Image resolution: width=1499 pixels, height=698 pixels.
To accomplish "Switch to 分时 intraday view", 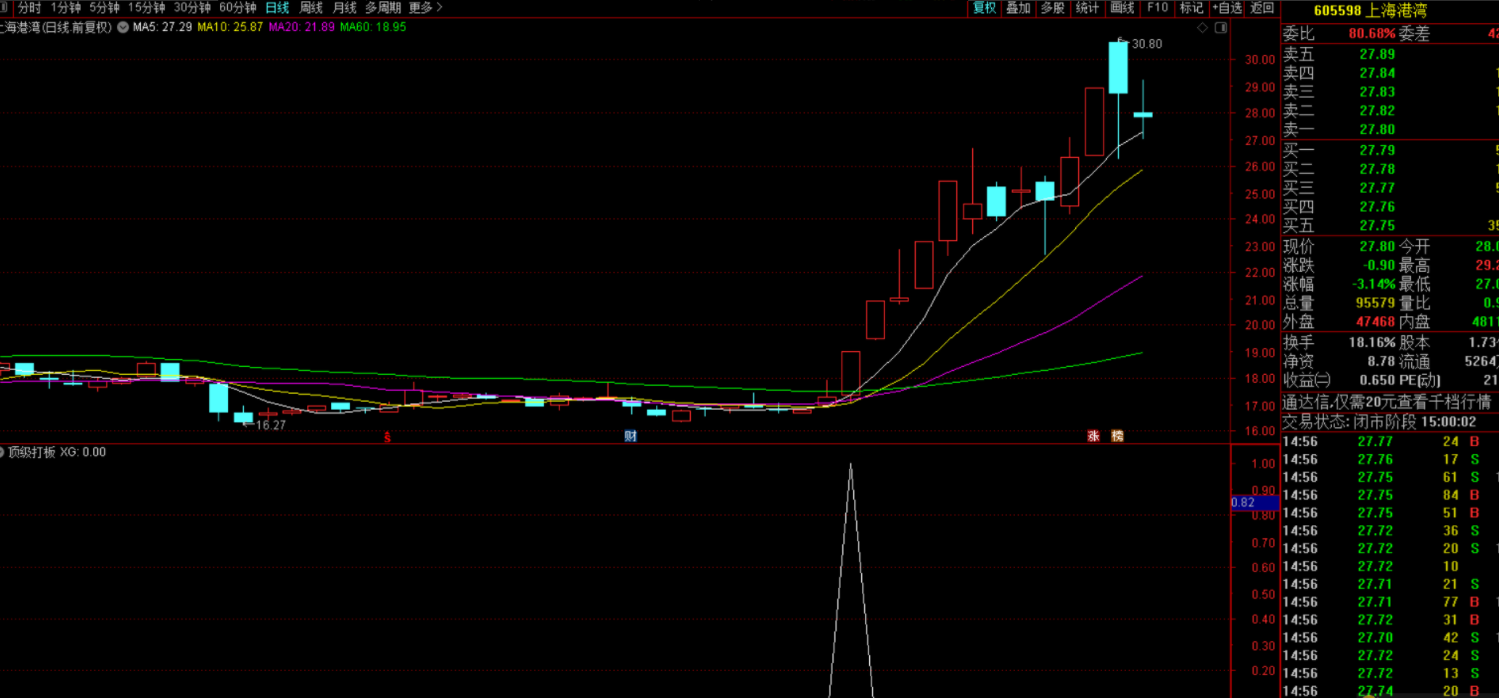I will (29, 7).
